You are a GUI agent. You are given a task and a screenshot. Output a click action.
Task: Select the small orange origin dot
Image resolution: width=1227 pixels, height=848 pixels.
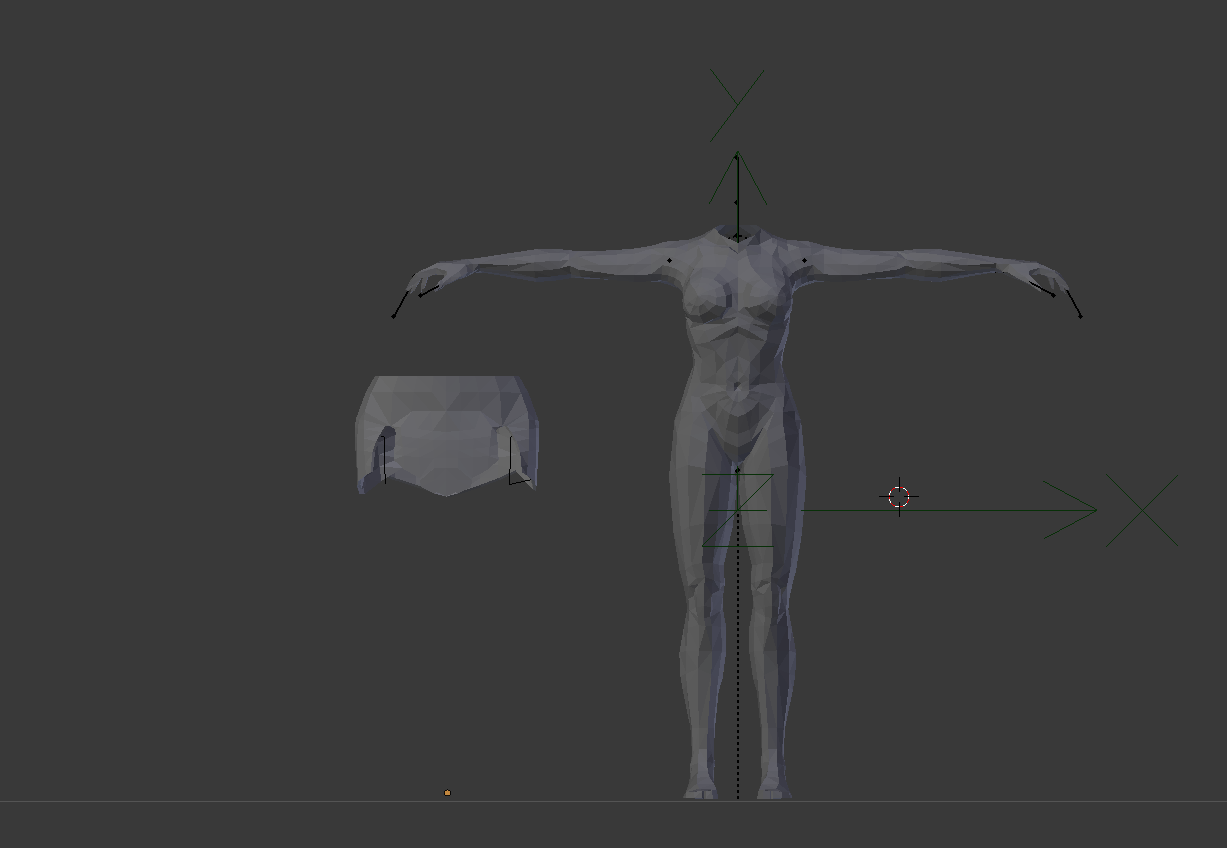(x=447, y=793)
